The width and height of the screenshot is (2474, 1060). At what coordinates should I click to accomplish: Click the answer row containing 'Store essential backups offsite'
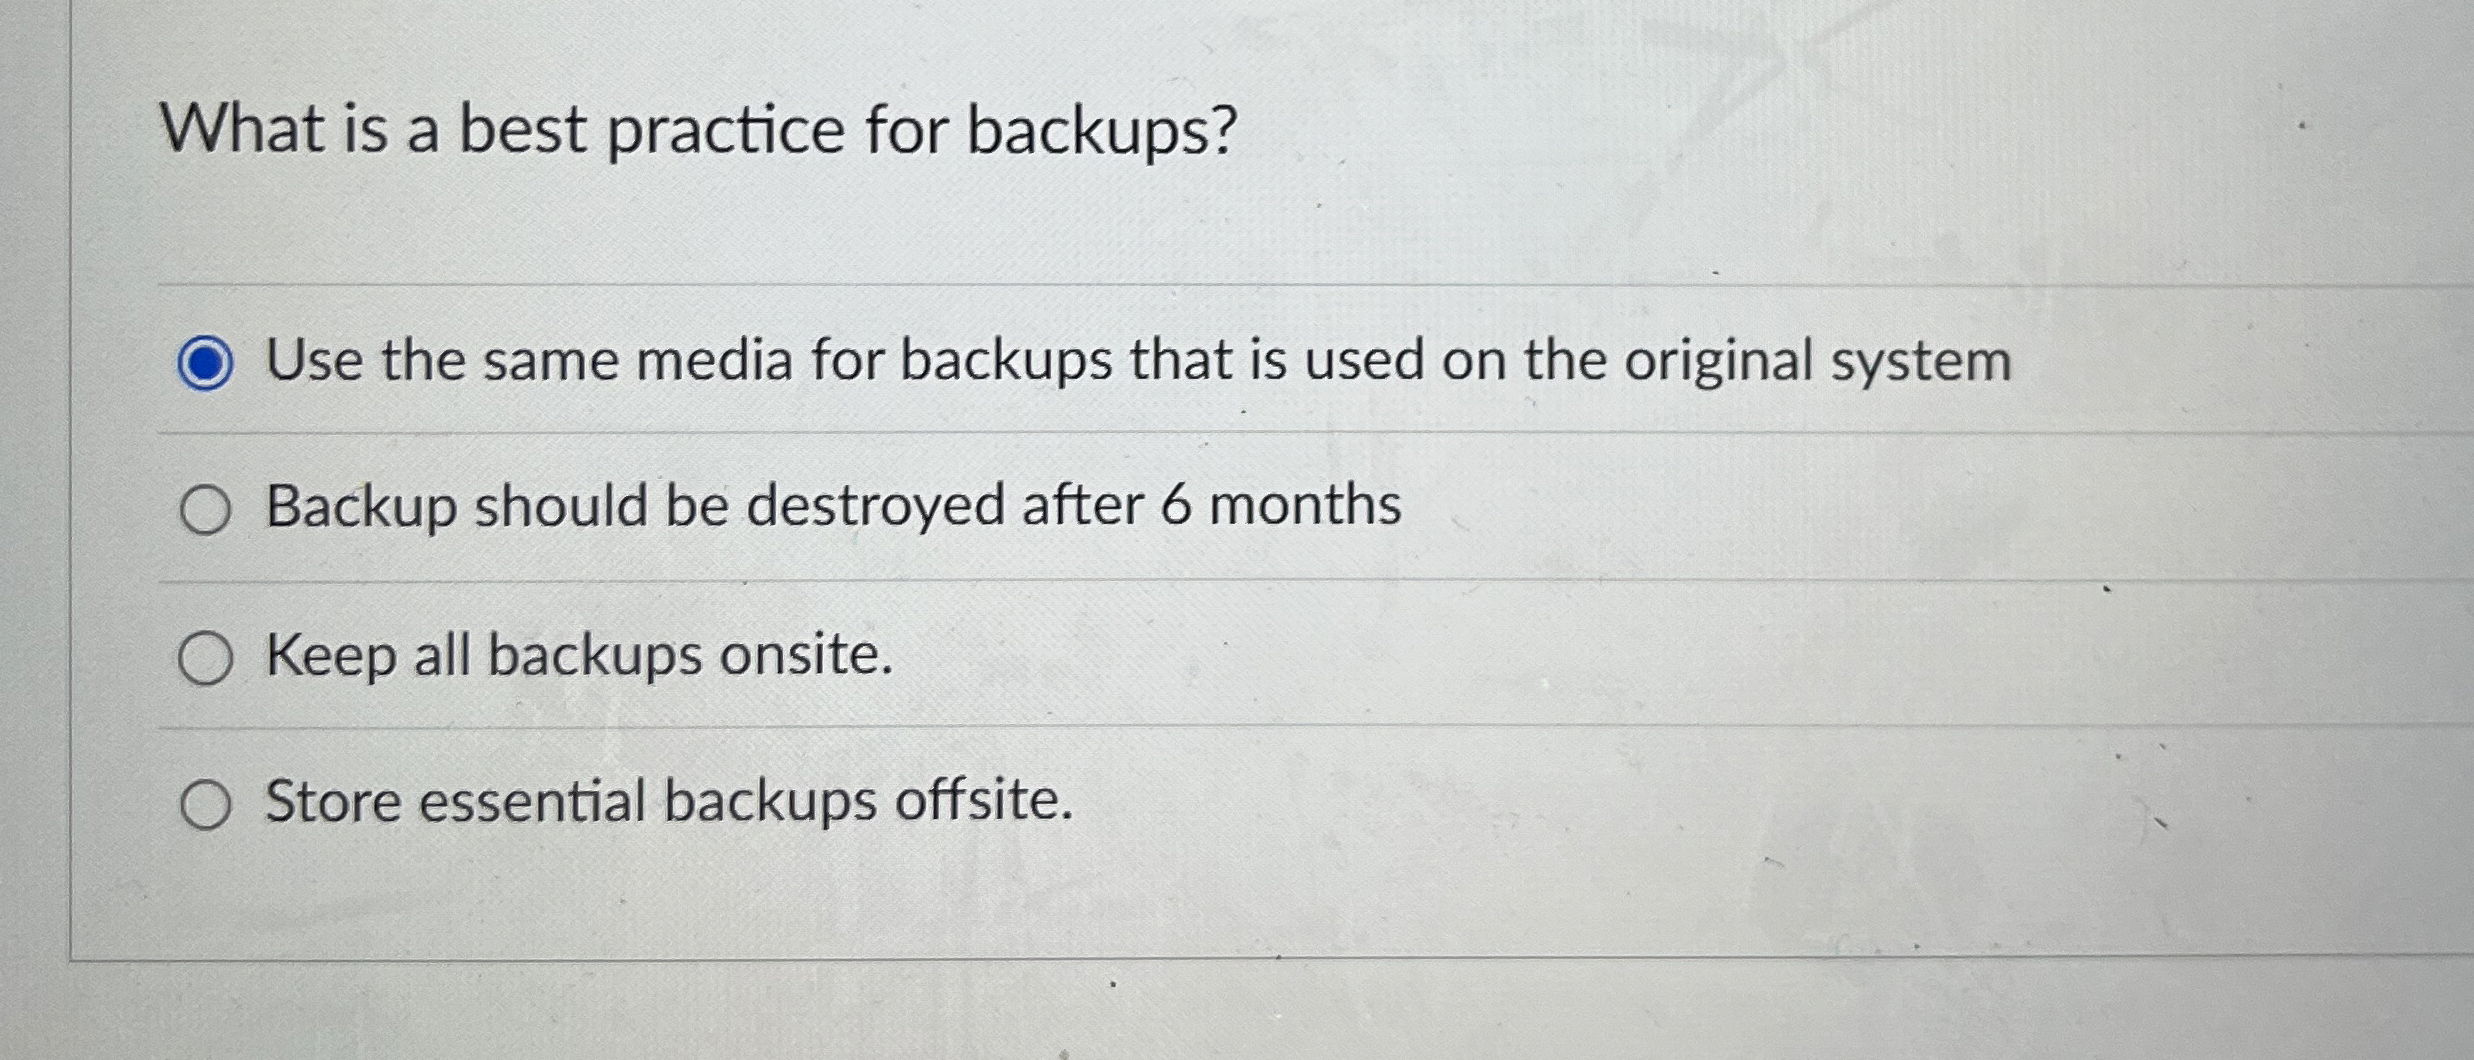668,803
